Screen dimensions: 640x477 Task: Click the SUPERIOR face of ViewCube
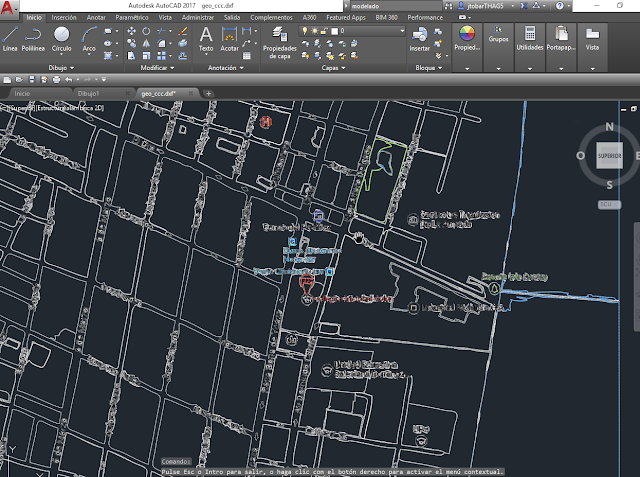coord(608,156)
